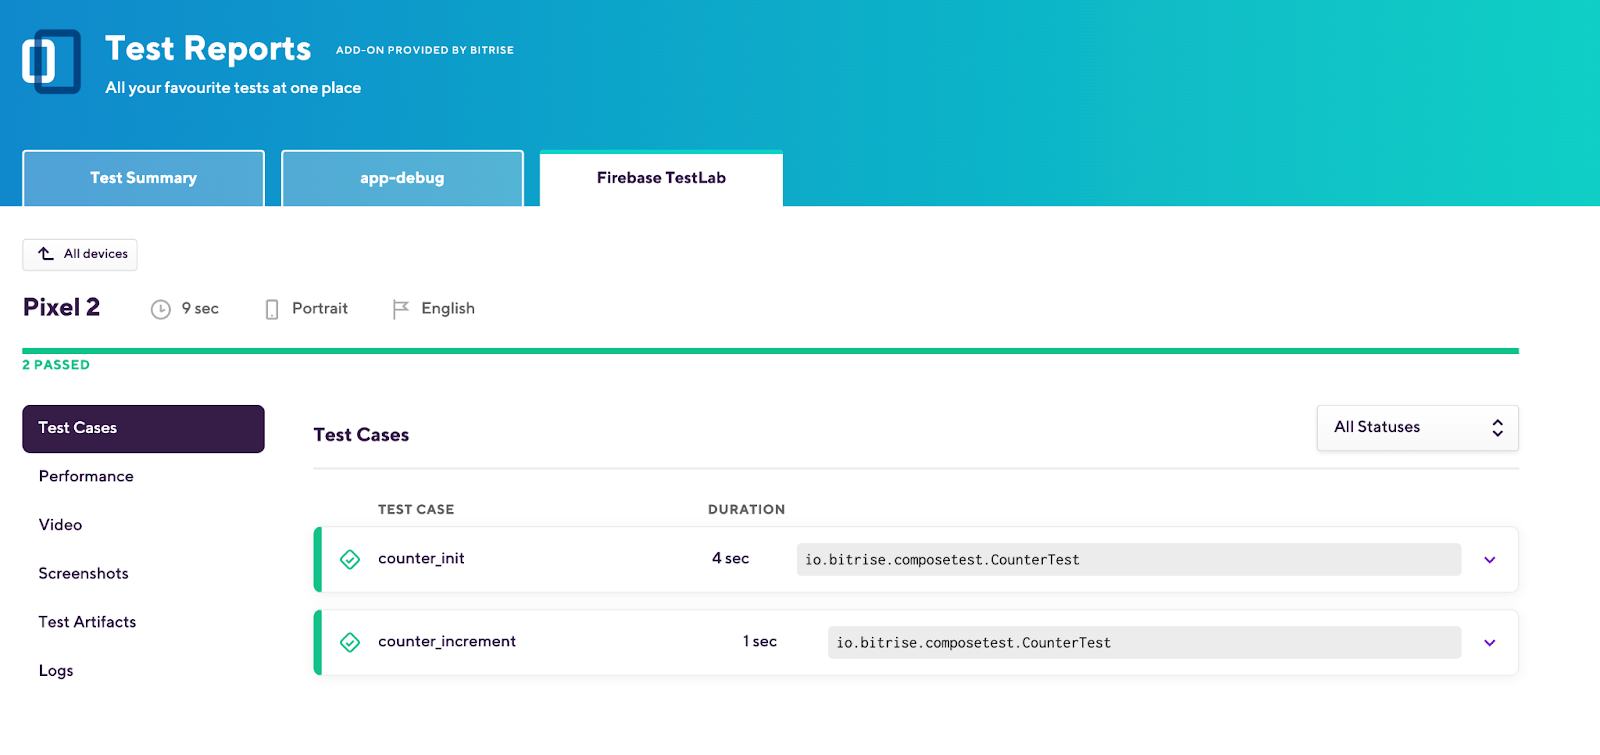1600x755 pixels.
Task: Click the Bitrise Test Reports logo icon
Action: pyautogui.click(x=51, y=62)
